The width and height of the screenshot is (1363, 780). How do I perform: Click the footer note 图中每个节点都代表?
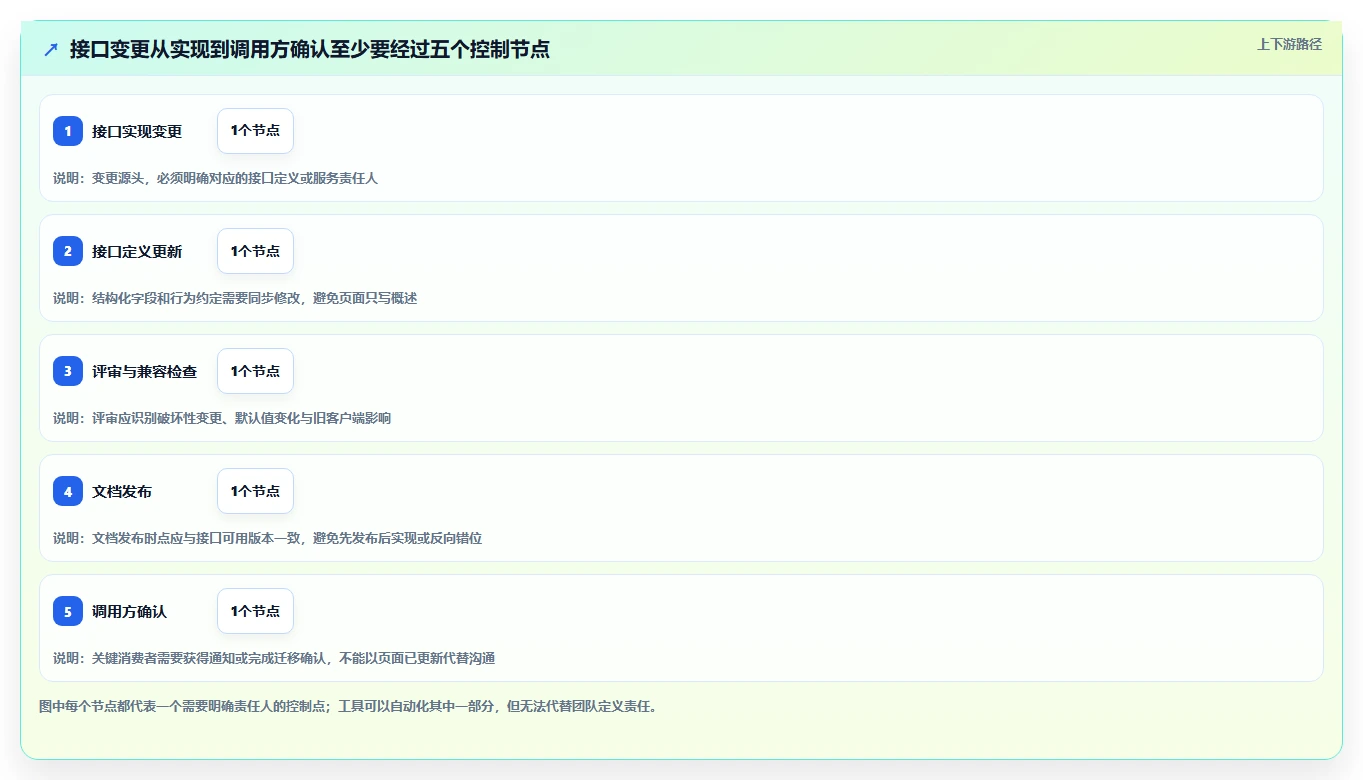pyautogui.click(x=347, y=706)
